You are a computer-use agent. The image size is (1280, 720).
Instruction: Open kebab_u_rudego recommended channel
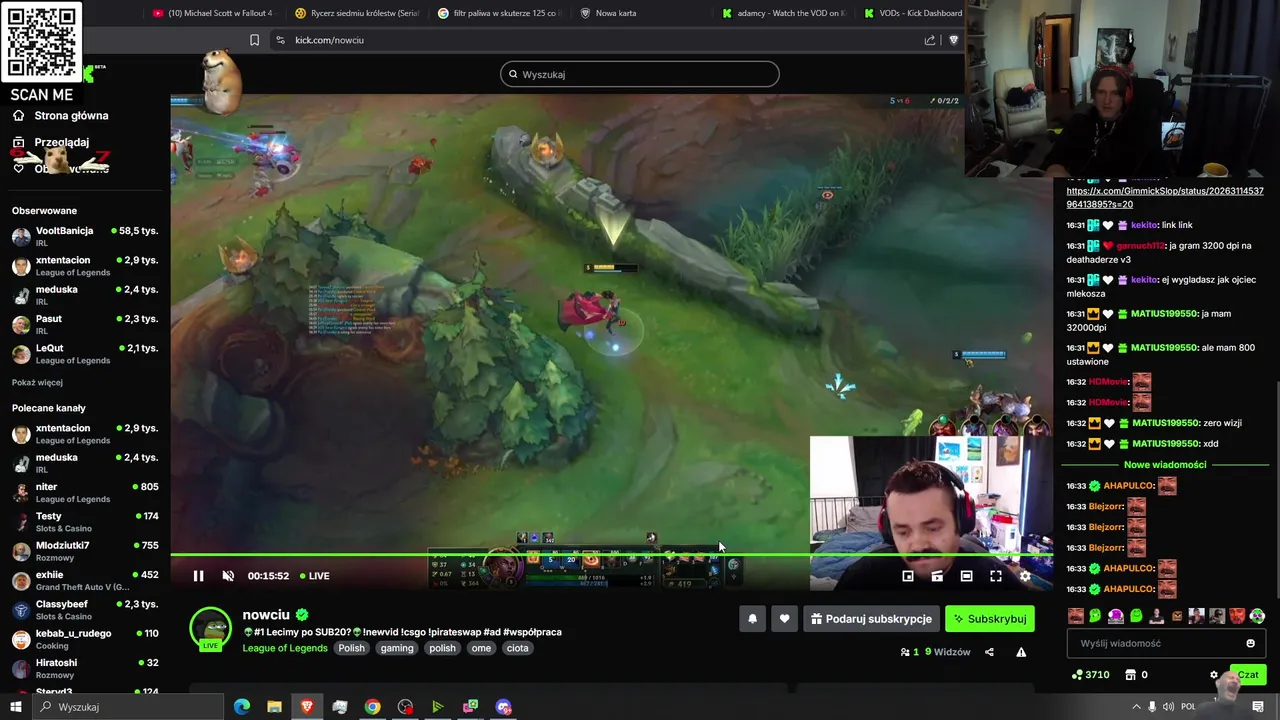pyautogui.click(x=85, y=639)
